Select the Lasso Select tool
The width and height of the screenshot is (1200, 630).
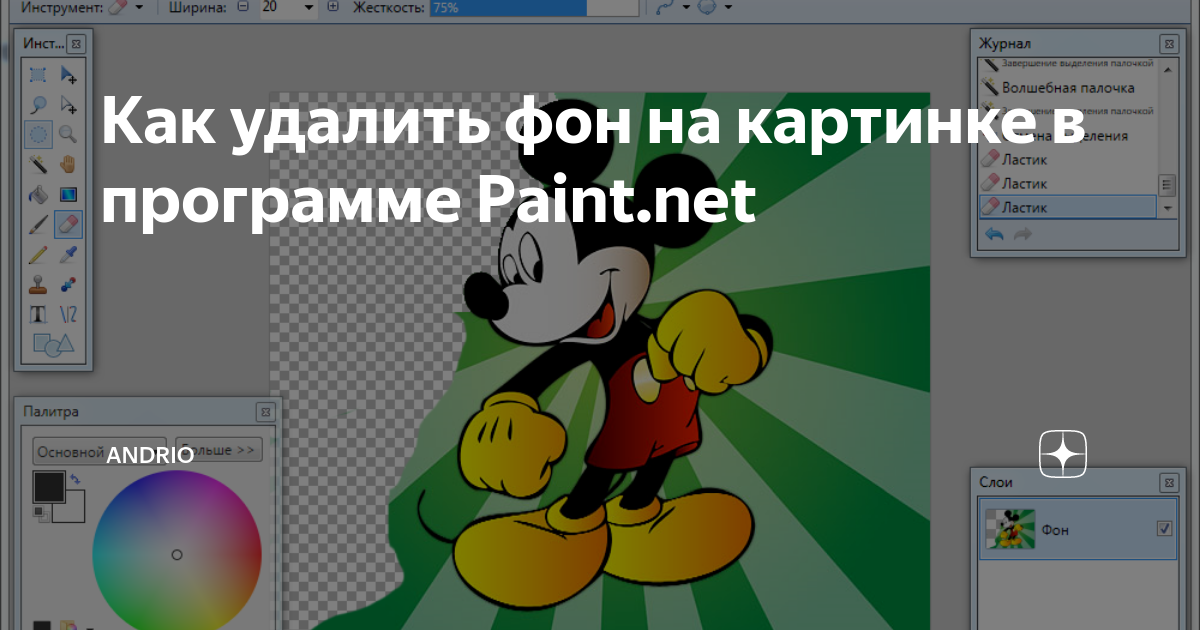[x=38, y=104]
